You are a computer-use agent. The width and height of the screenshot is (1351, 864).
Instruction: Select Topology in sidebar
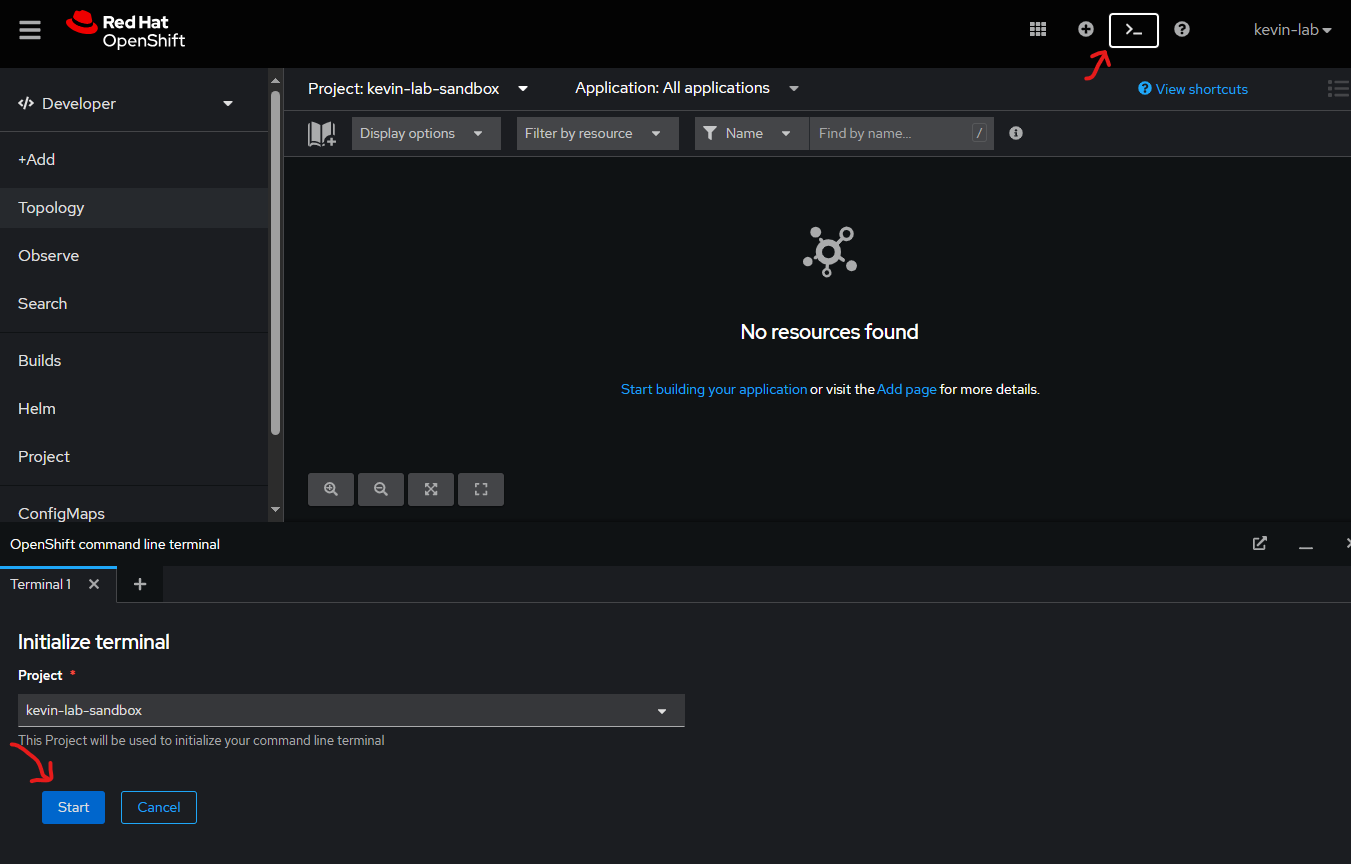(134, 208)
